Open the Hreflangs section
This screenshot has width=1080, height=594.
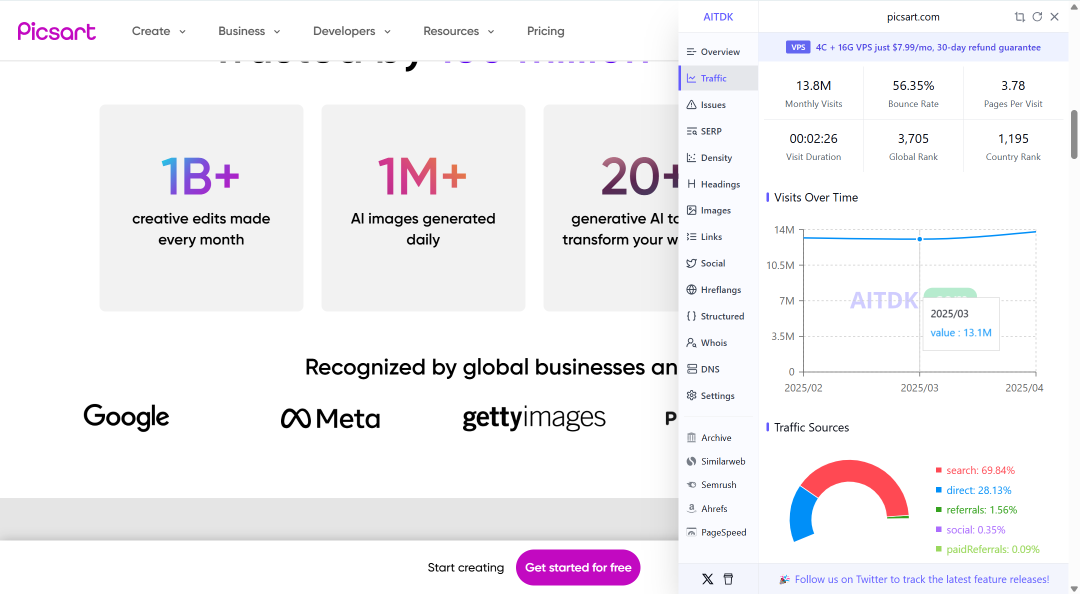point(718,289)
